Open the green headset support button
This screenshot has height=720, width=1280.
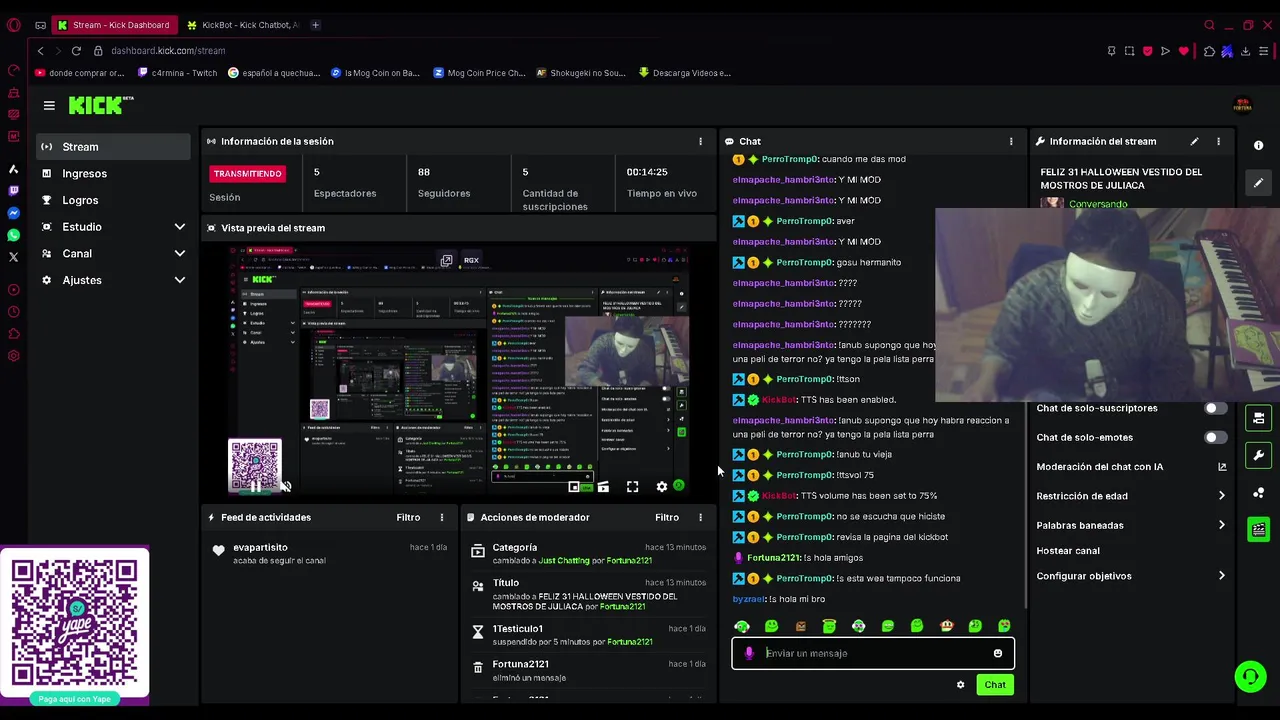[x=1250, y=677]
